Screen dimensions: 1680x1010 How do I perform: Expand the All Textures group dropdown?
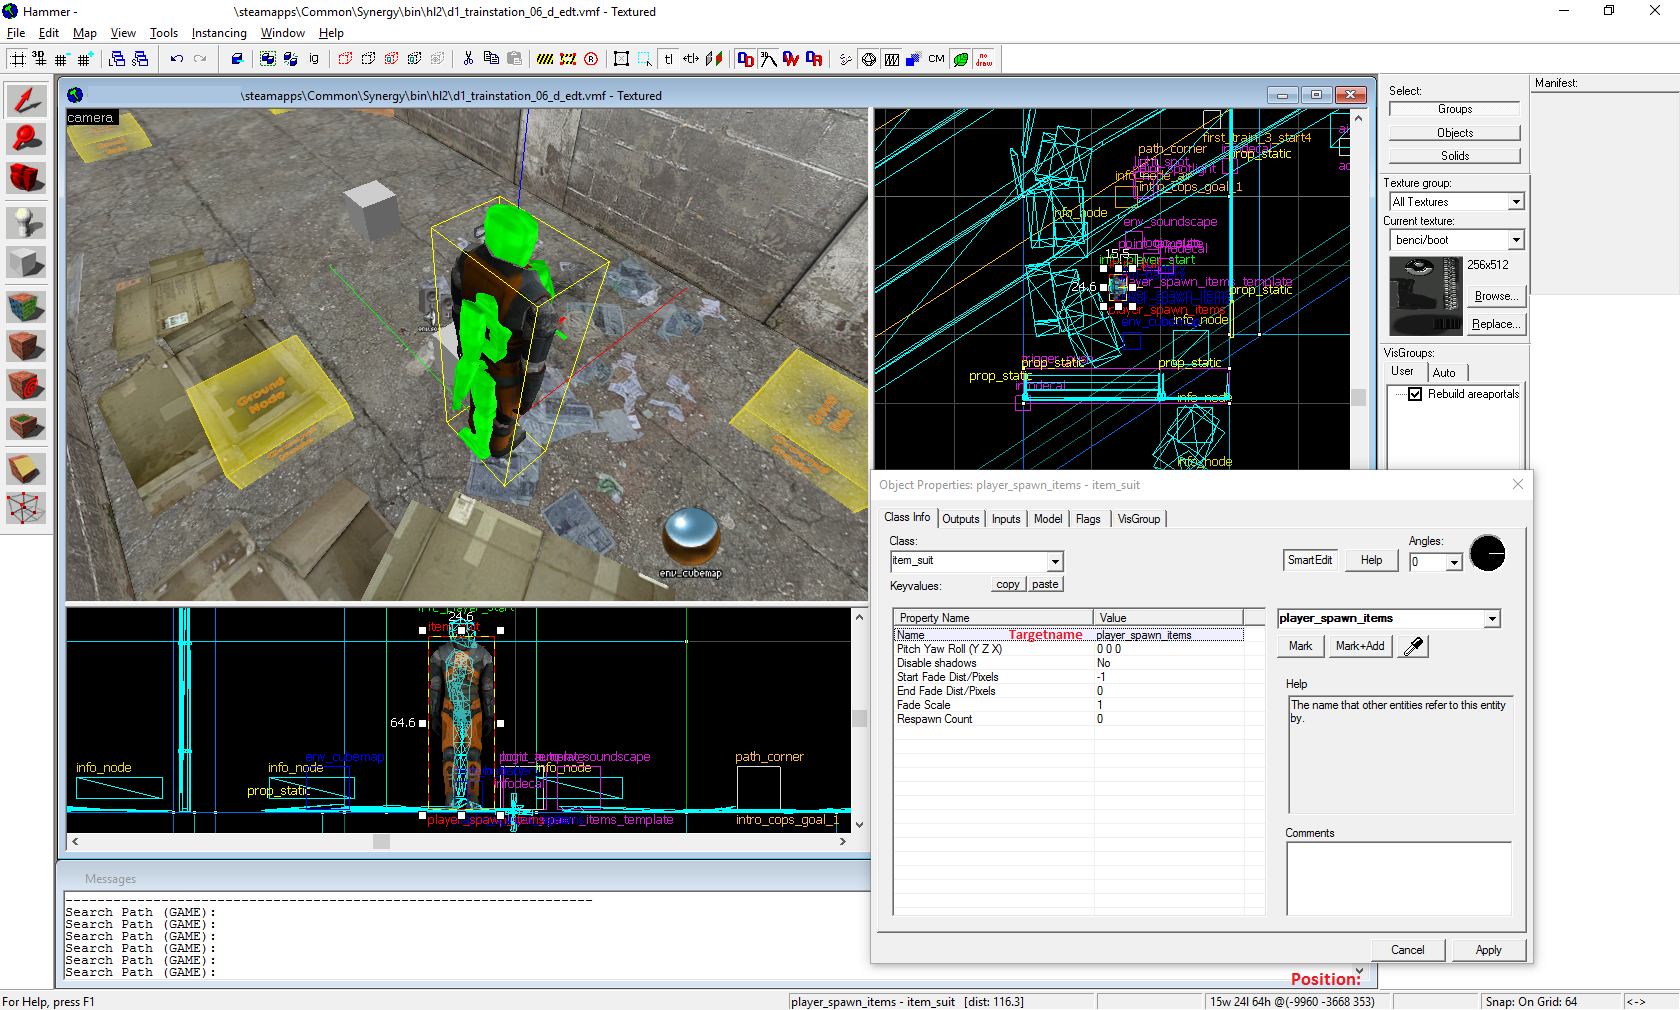point(1516,202)
